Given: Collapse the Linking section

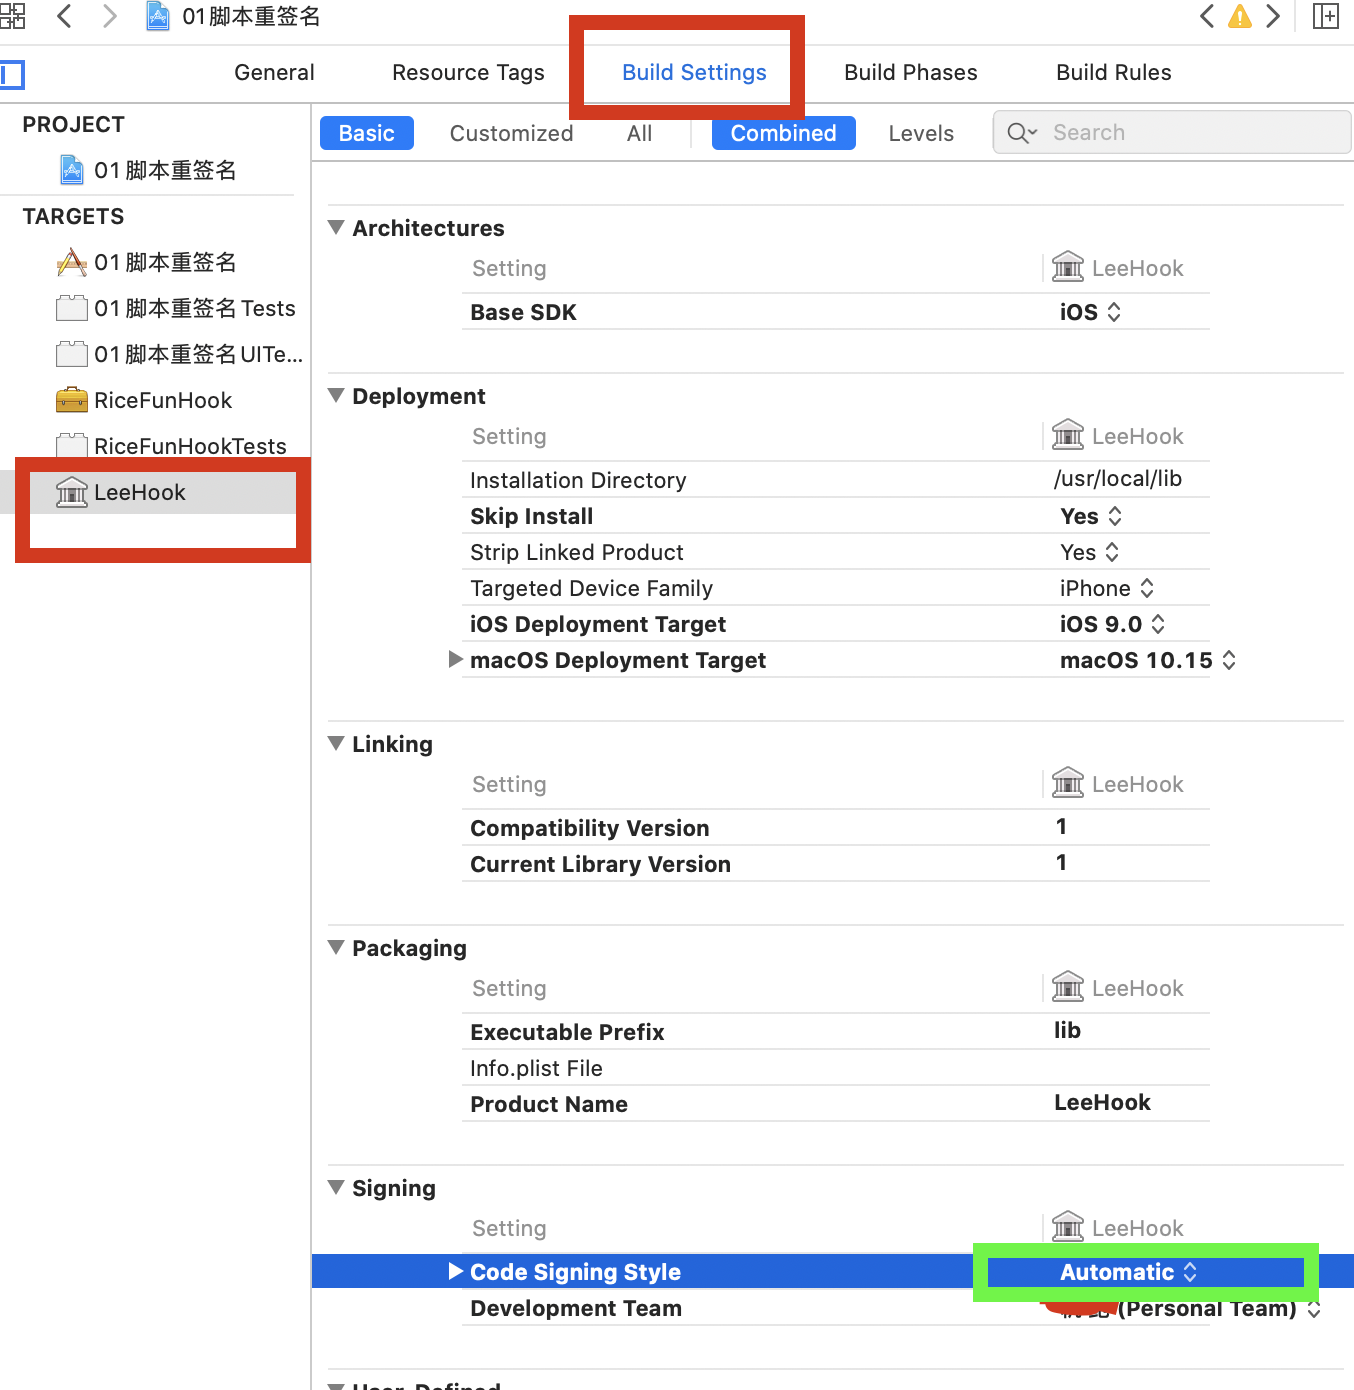Looking at the screenshot, I should pos(337,743).
